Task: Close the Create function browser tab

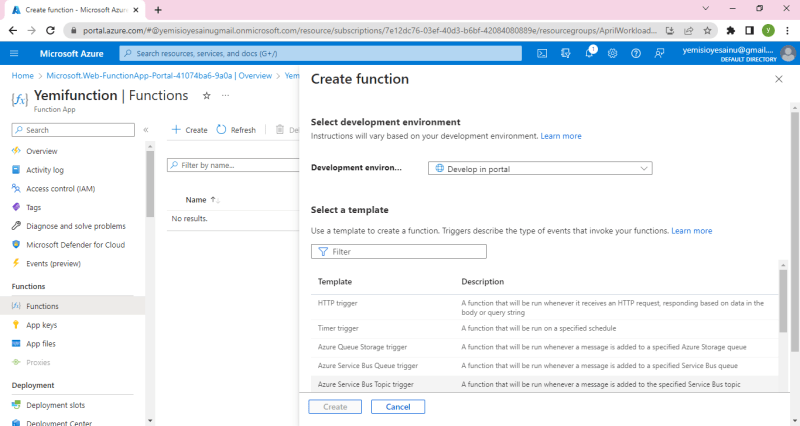Action: coord(136,10)
